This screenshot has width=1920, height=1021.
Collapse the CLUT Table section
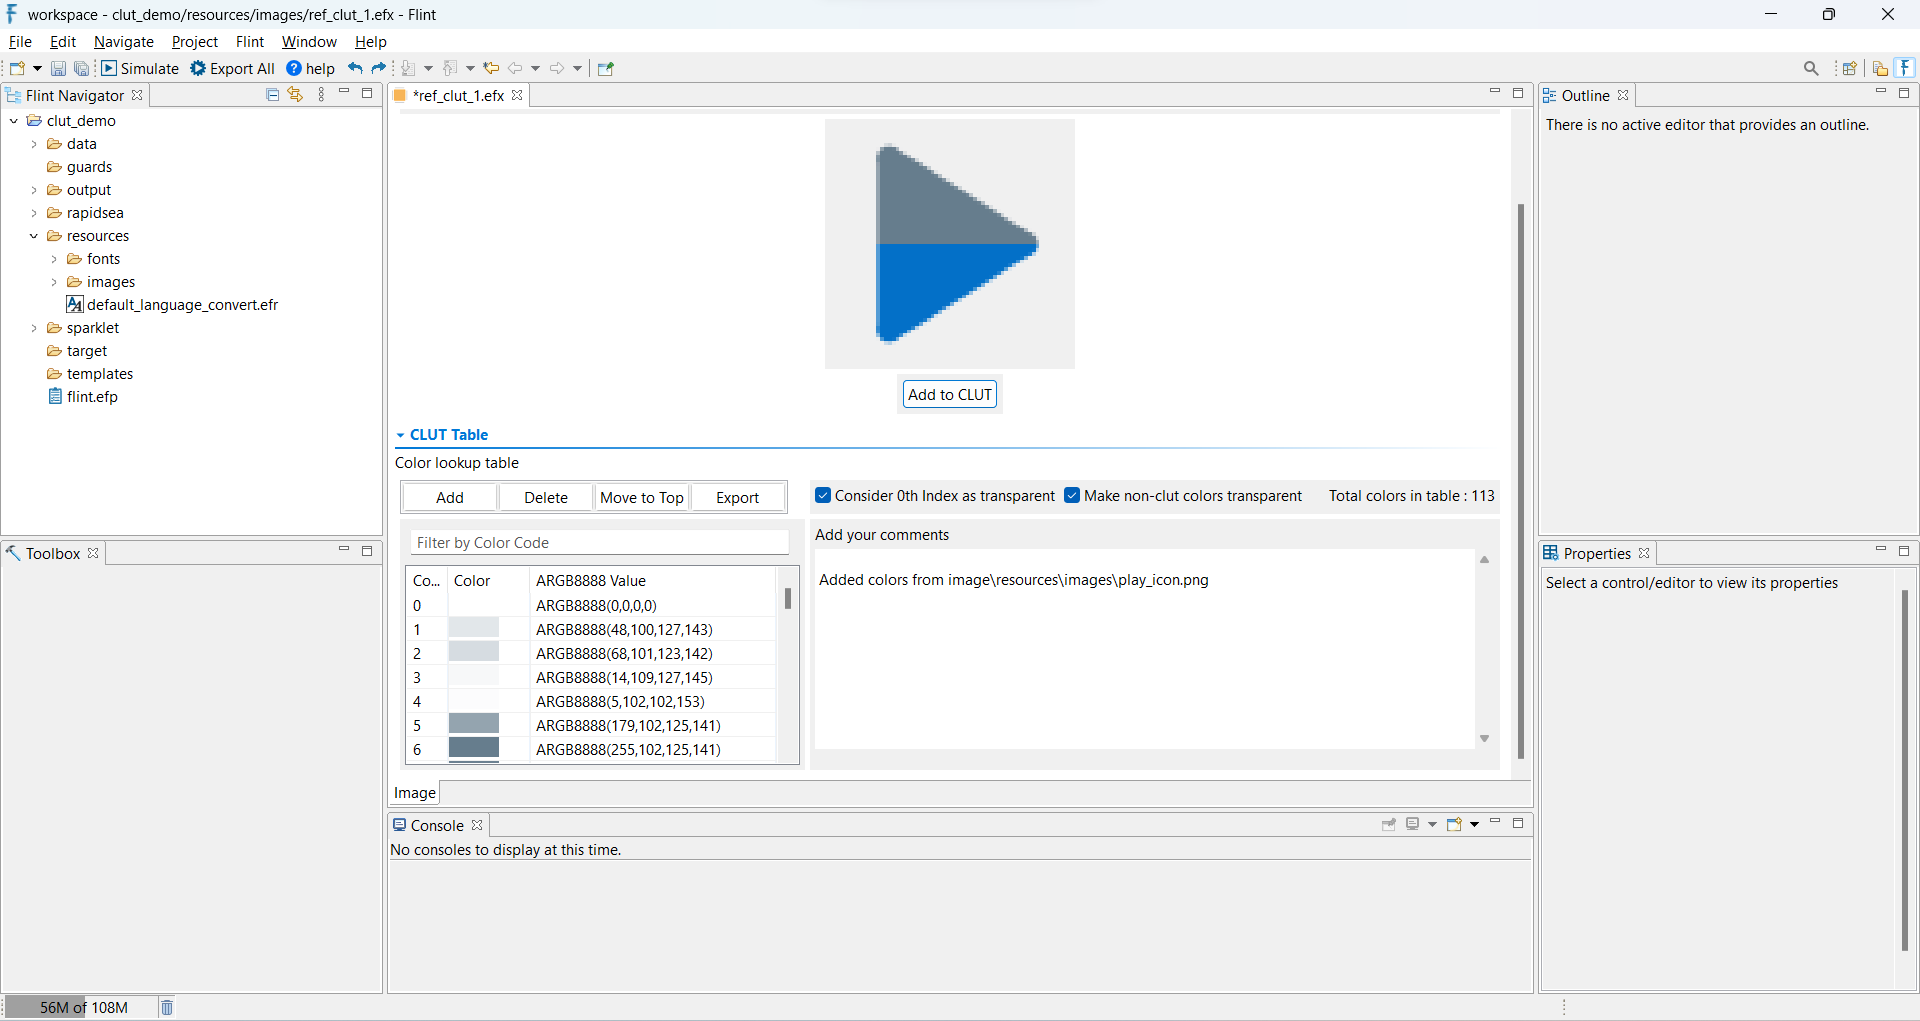(x=401, y=435)
